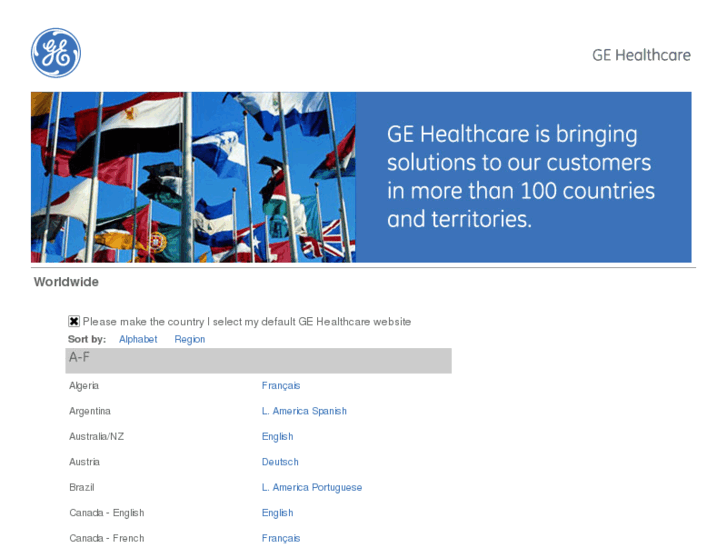The height and width of the screenshot is (545, 727).
Task: Click the Worldwide heading
Action: click(66, 282)
